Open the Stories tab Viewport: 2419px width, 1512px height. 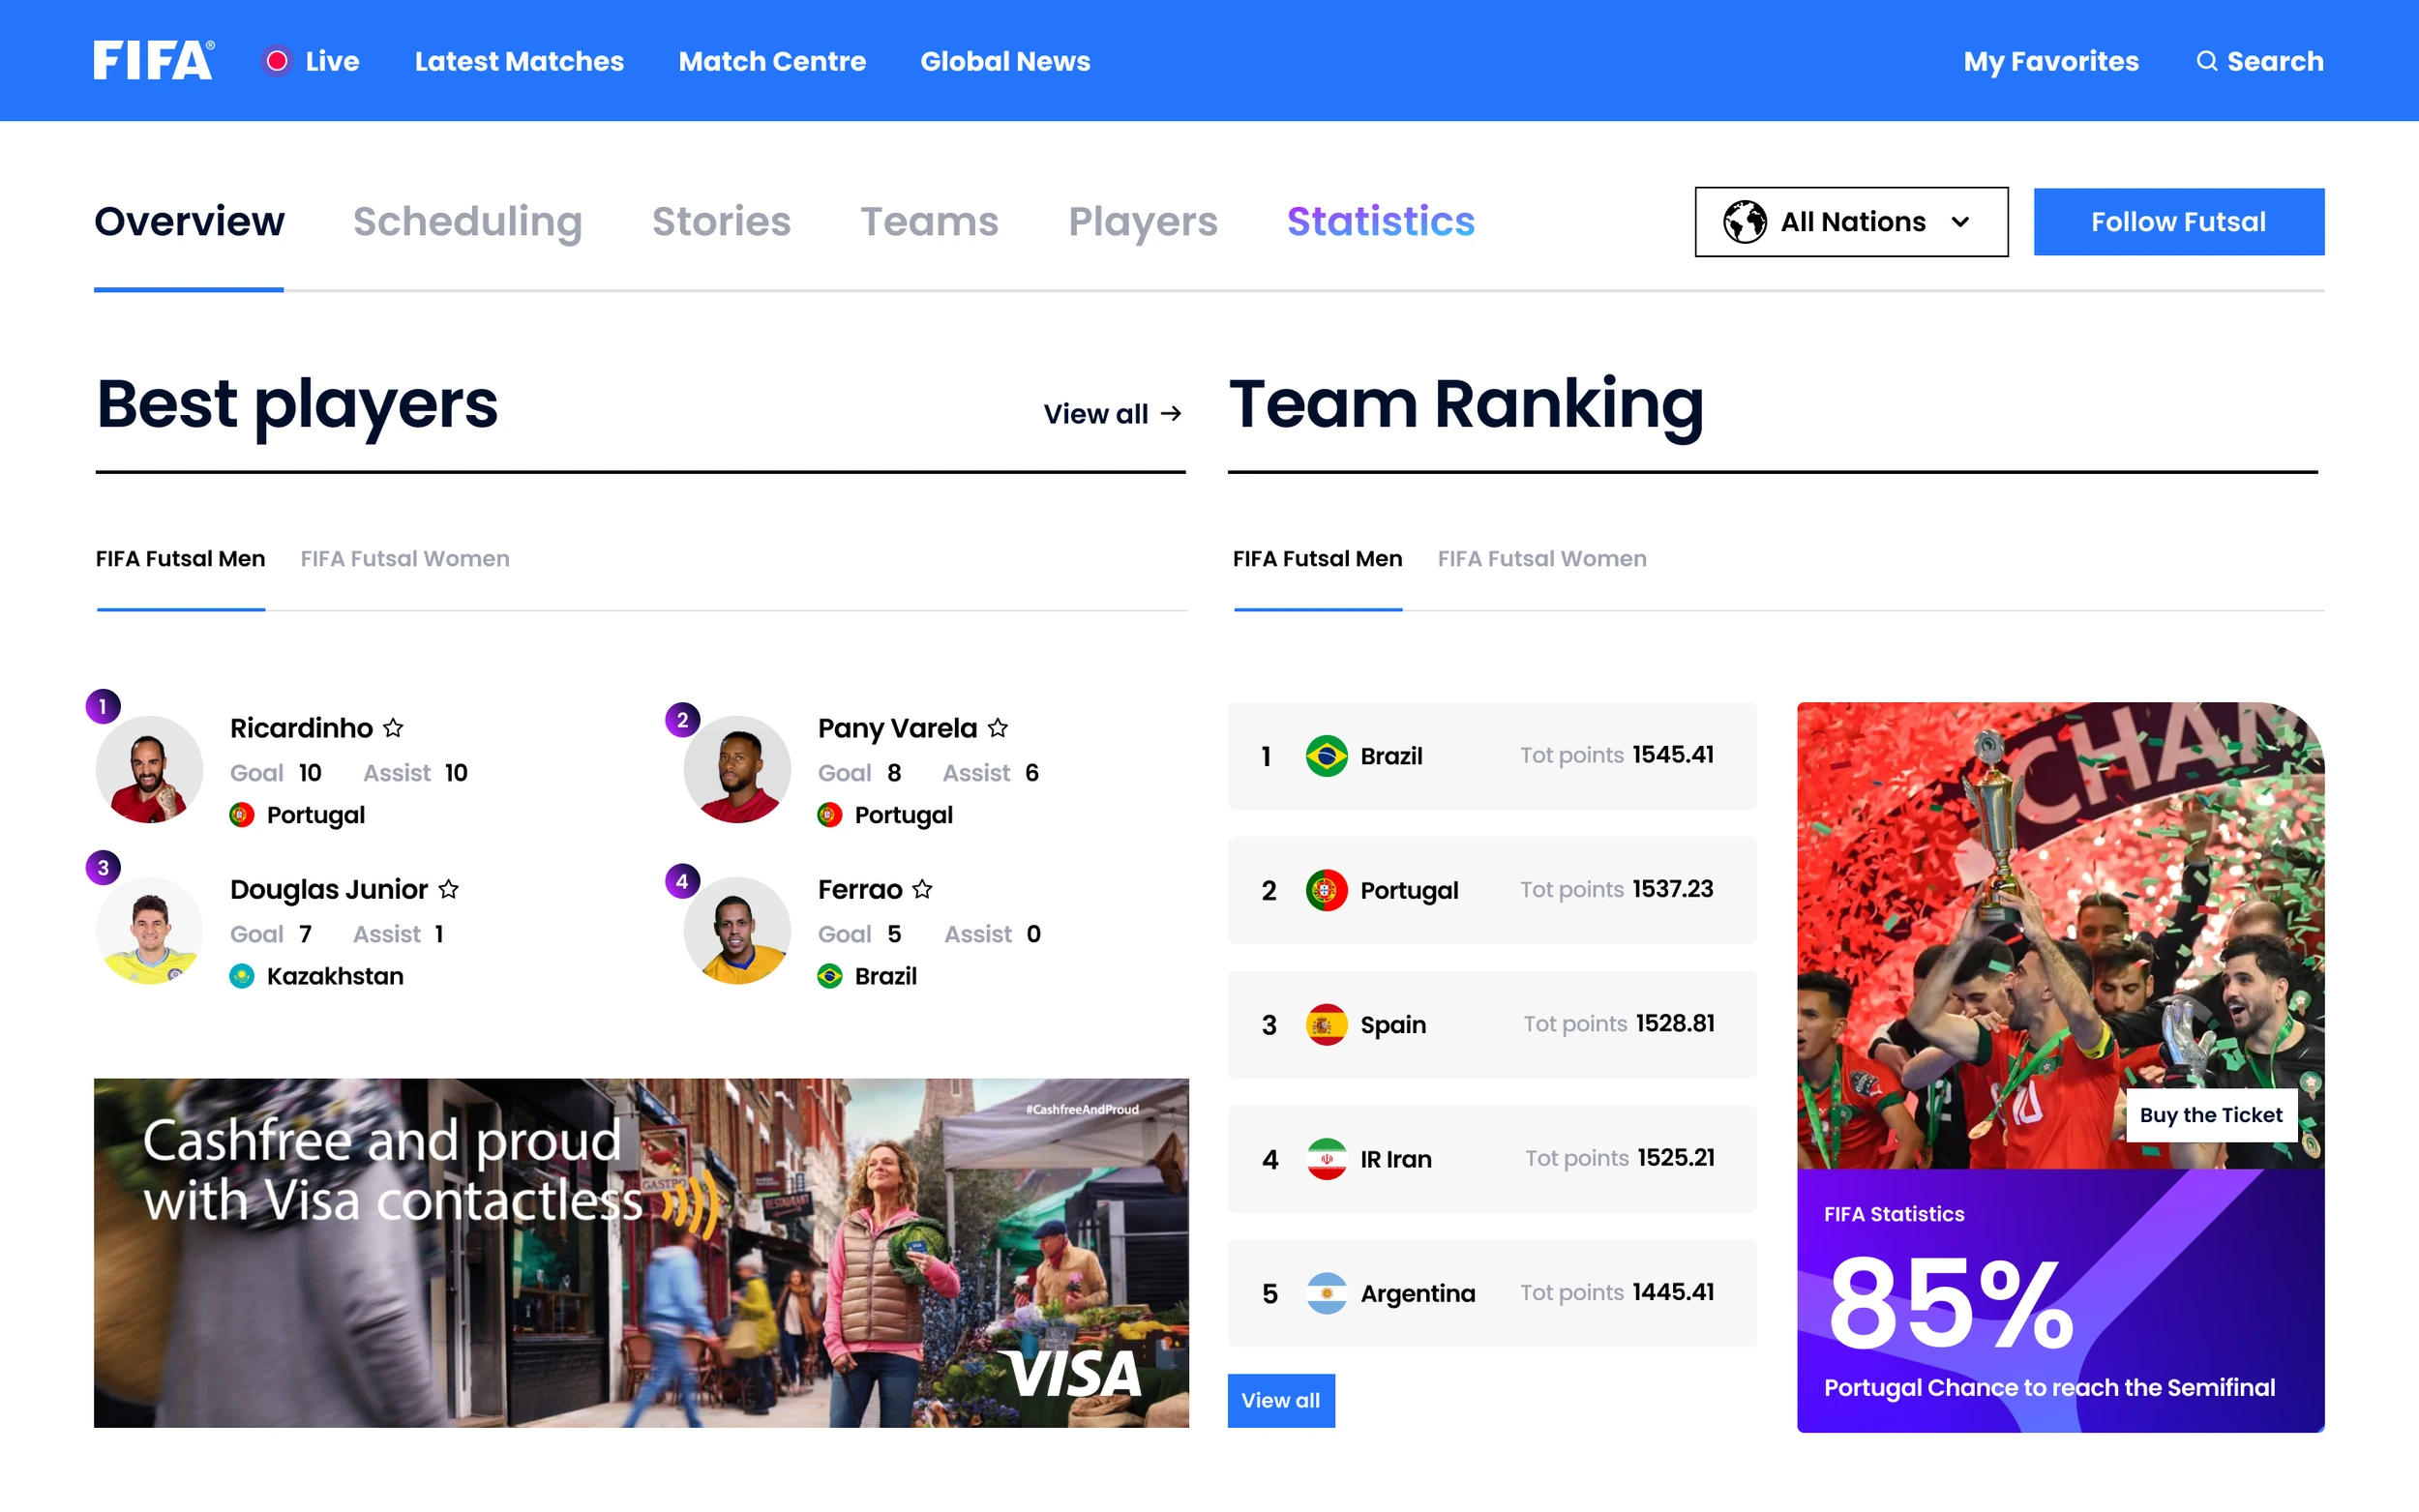(x=721, y=221)
